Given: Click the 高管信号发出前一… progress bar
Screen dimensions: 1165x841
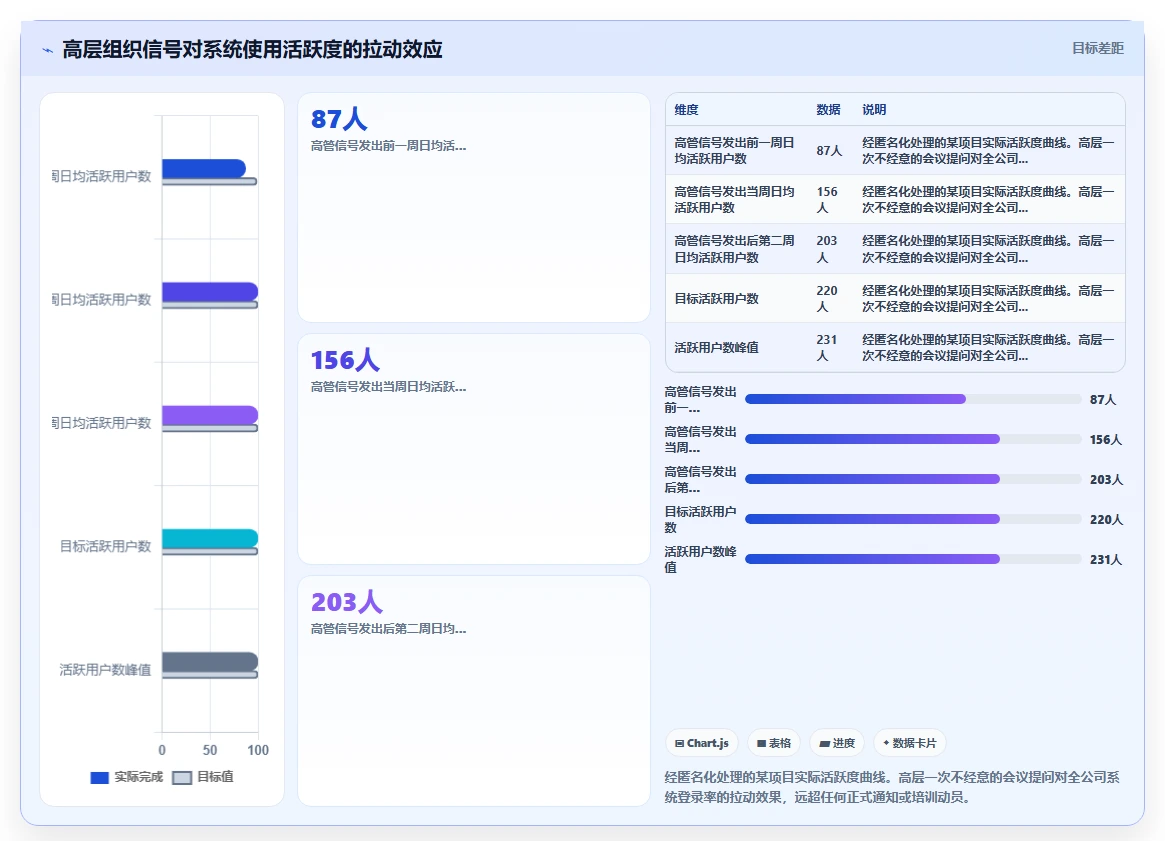Looking at the screenshot, I should pyautogui.click(x=913, y=400).
